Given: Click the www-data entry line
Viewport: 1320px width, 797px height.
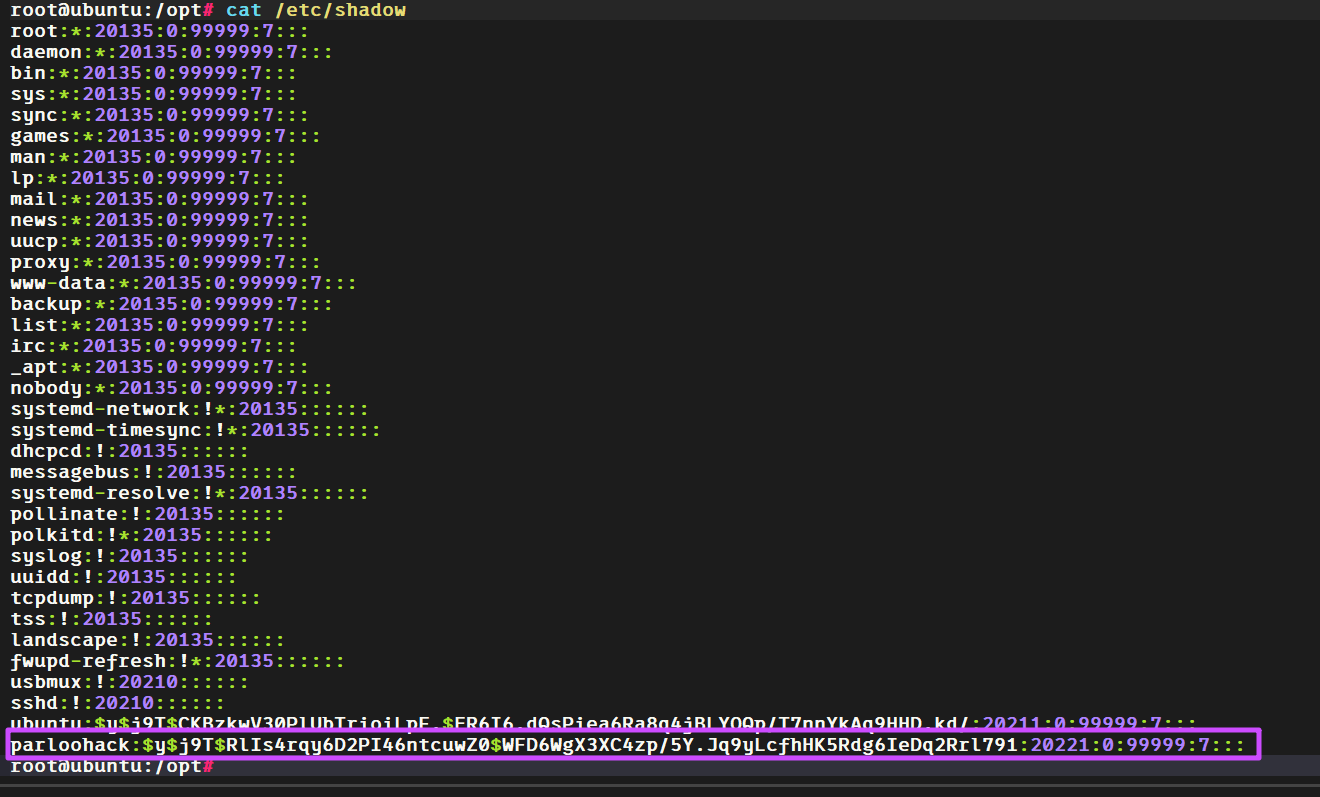Looking at the screenshot, I should coord(183,283).
